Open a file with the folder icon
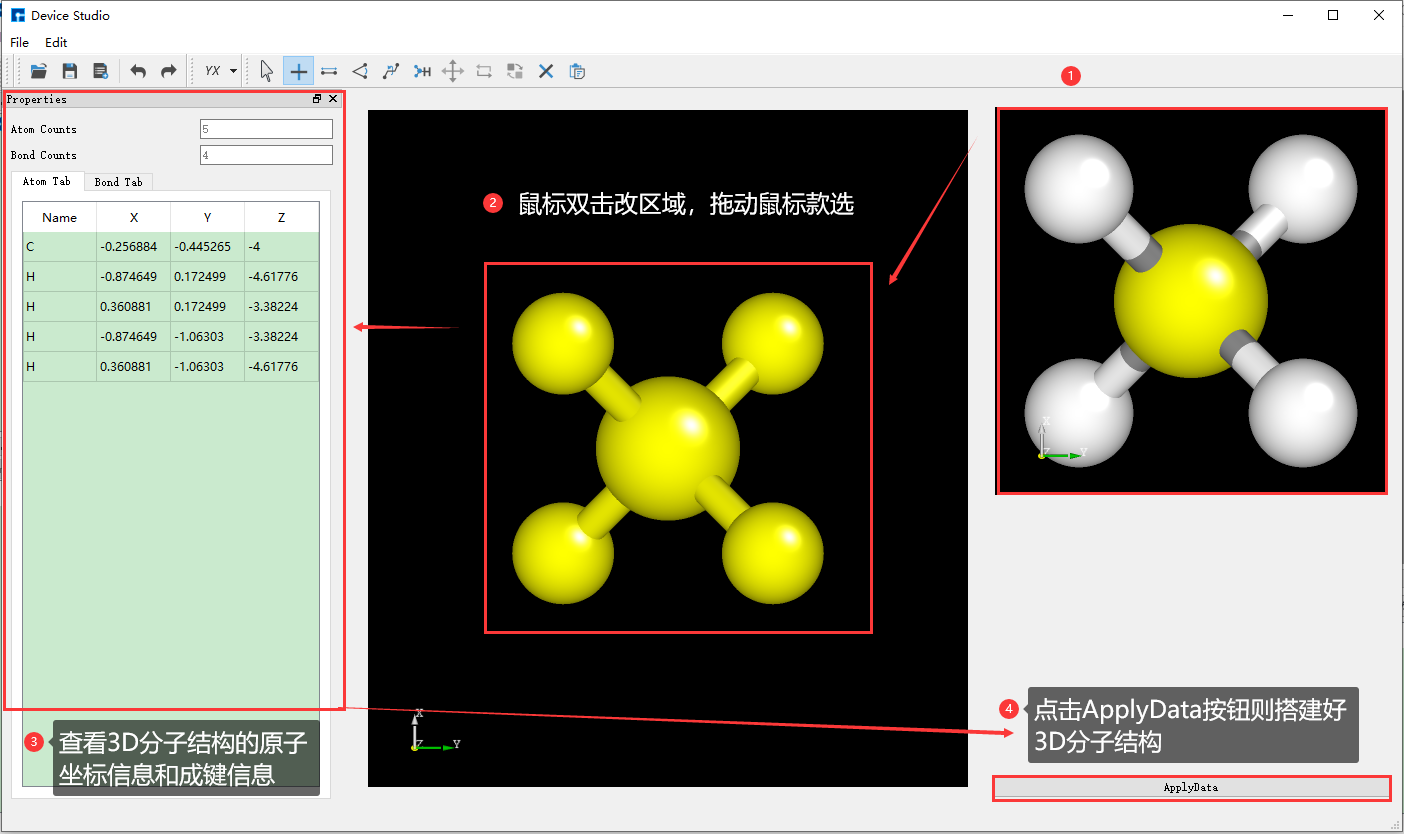This screenshot has height=834, width=1404. 39,71
